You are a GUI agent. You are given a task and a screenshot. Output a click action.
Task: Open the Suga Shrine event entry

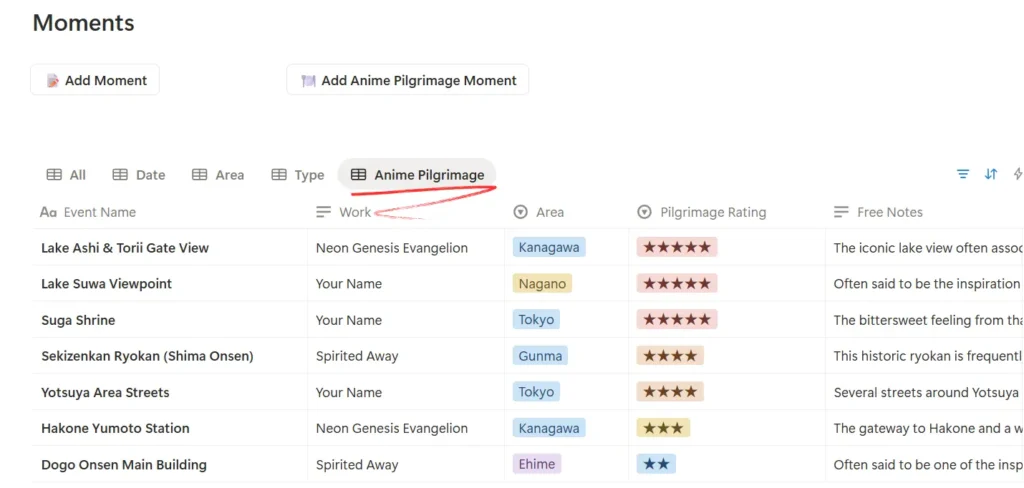[78, 320]
